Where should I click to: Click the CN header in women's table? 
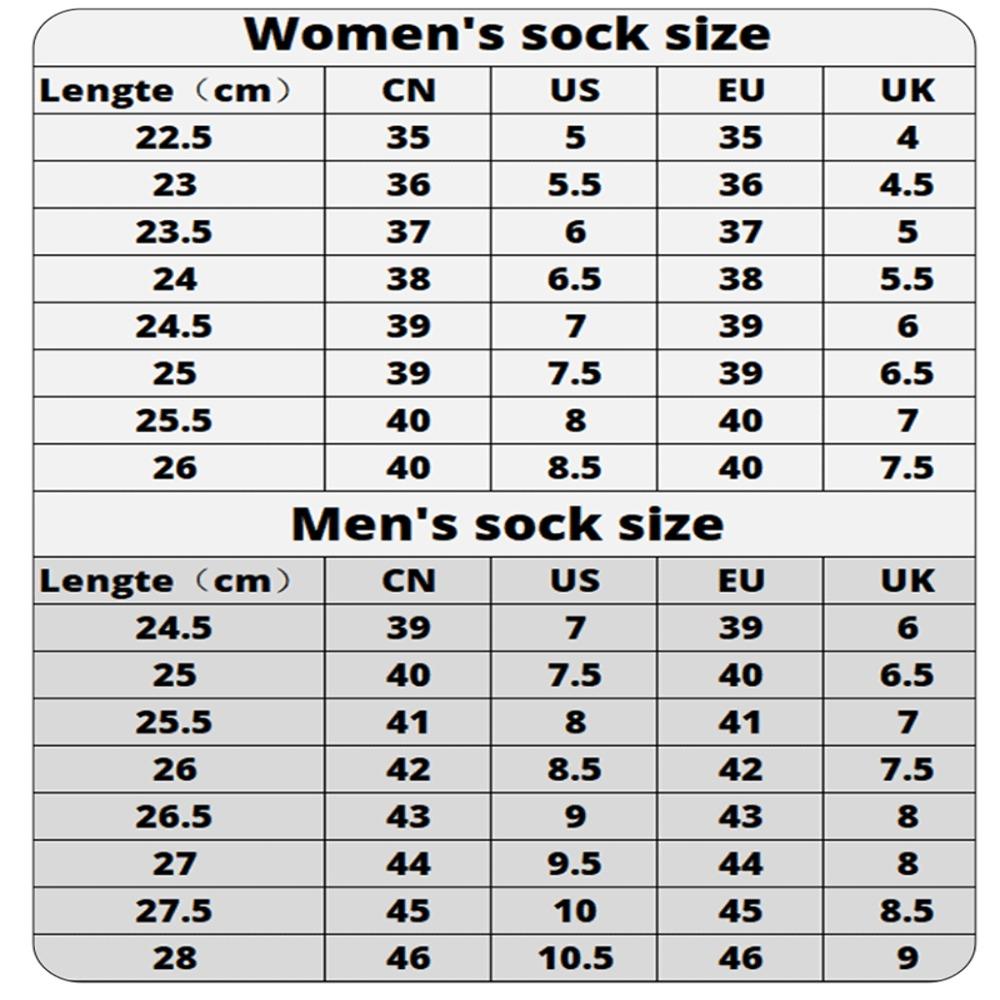[x=408, y=91]
